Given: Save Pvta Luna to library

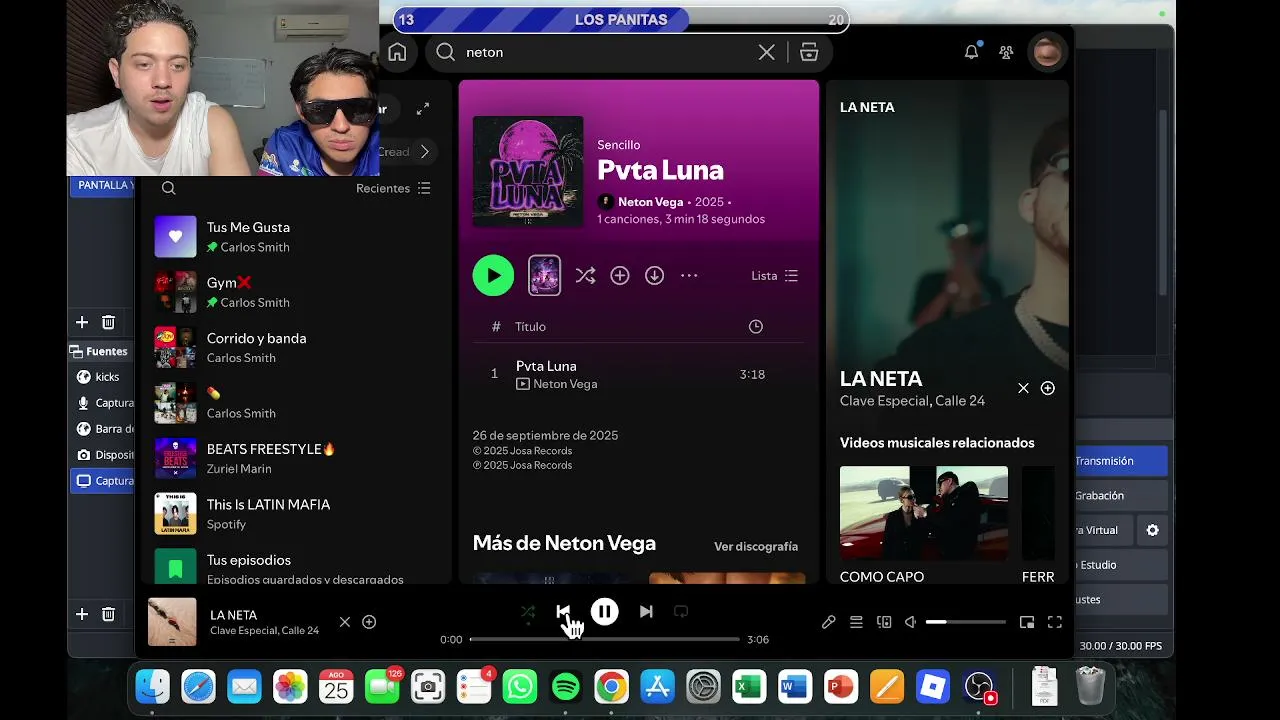Looking at the screenshot, I should tap(620, 275).
